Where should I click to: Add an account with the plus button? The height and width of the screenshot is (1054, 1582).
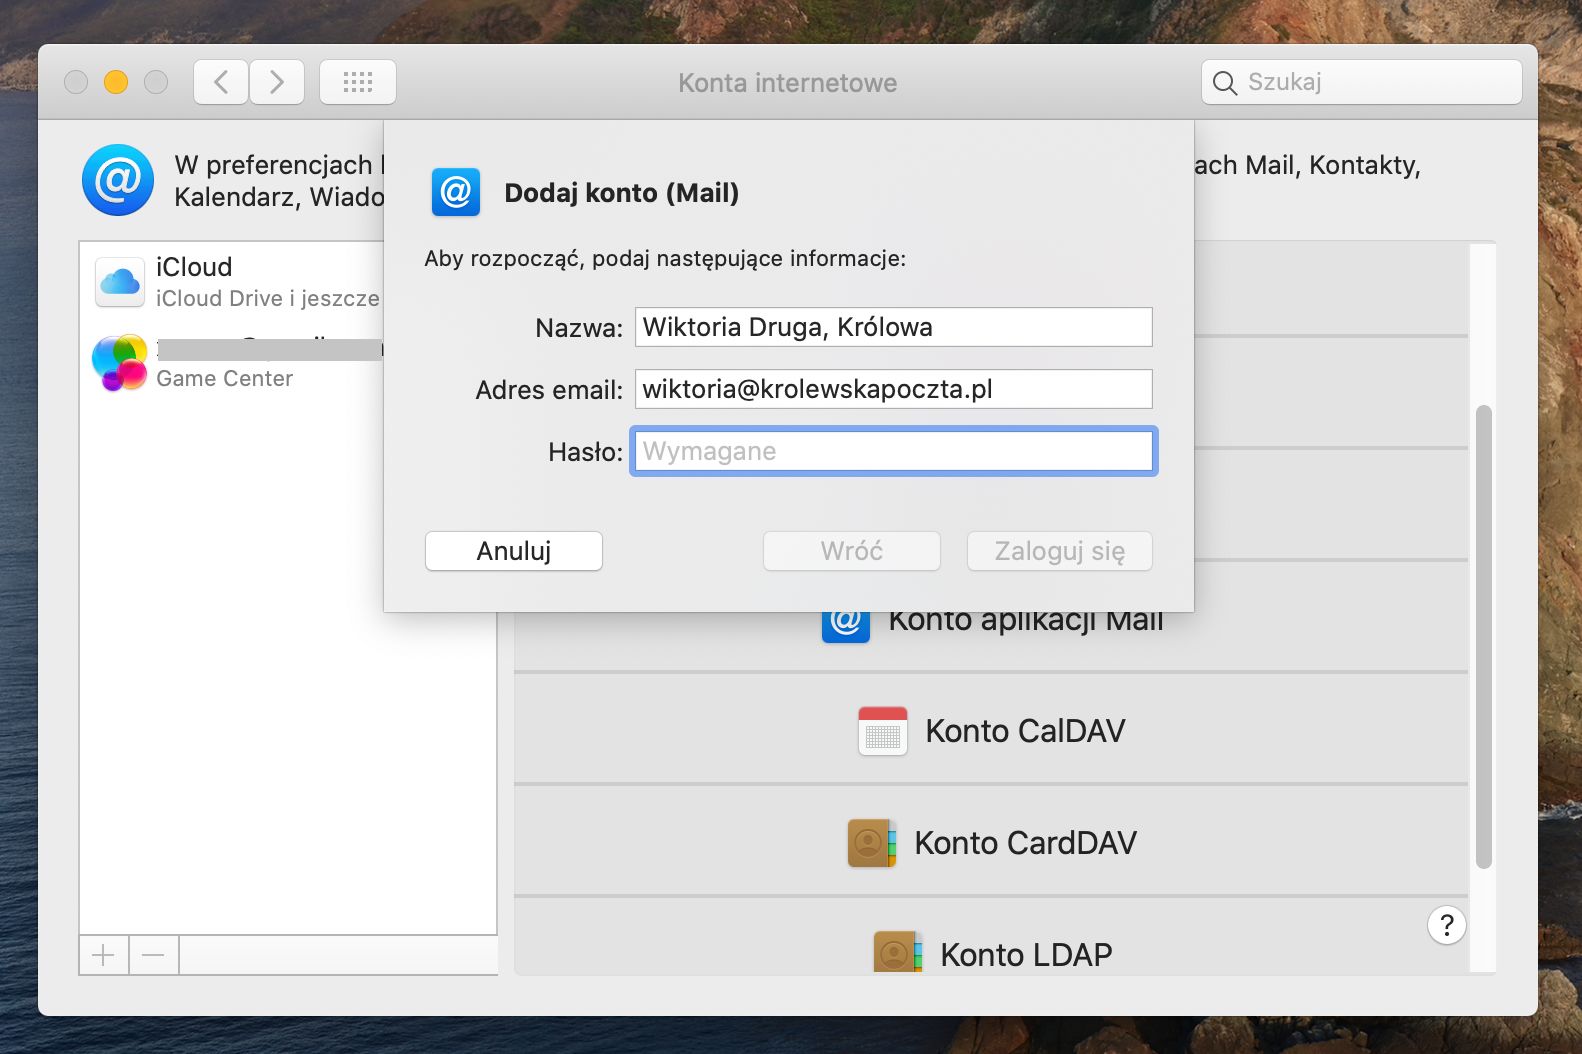[103, 956]
